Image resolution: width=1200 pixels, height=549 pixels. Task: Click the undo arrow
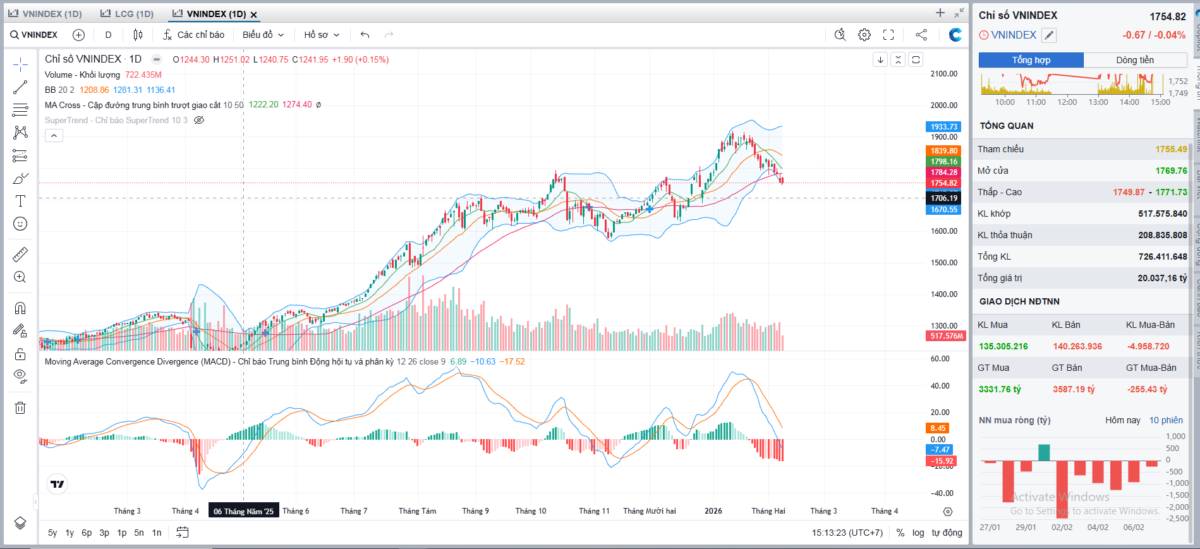tap(364, 34)
